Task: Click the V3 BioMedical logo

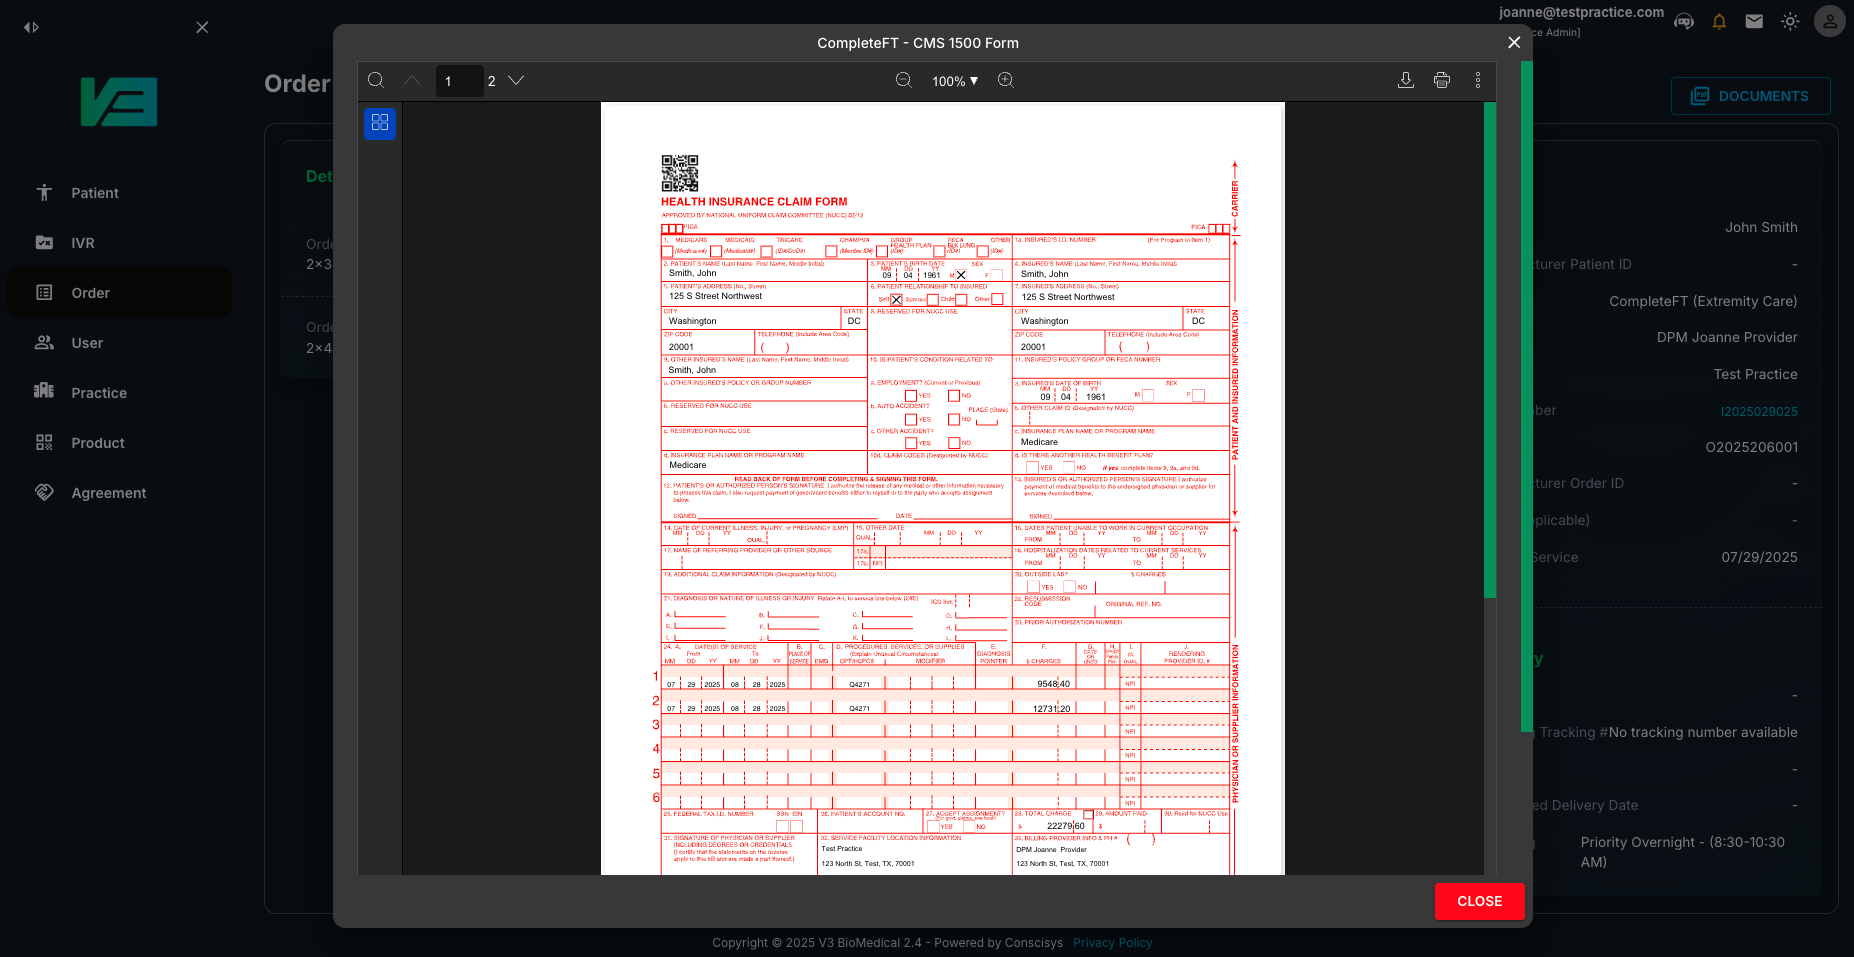Action: pyautogui.click(x=119, y=102)
